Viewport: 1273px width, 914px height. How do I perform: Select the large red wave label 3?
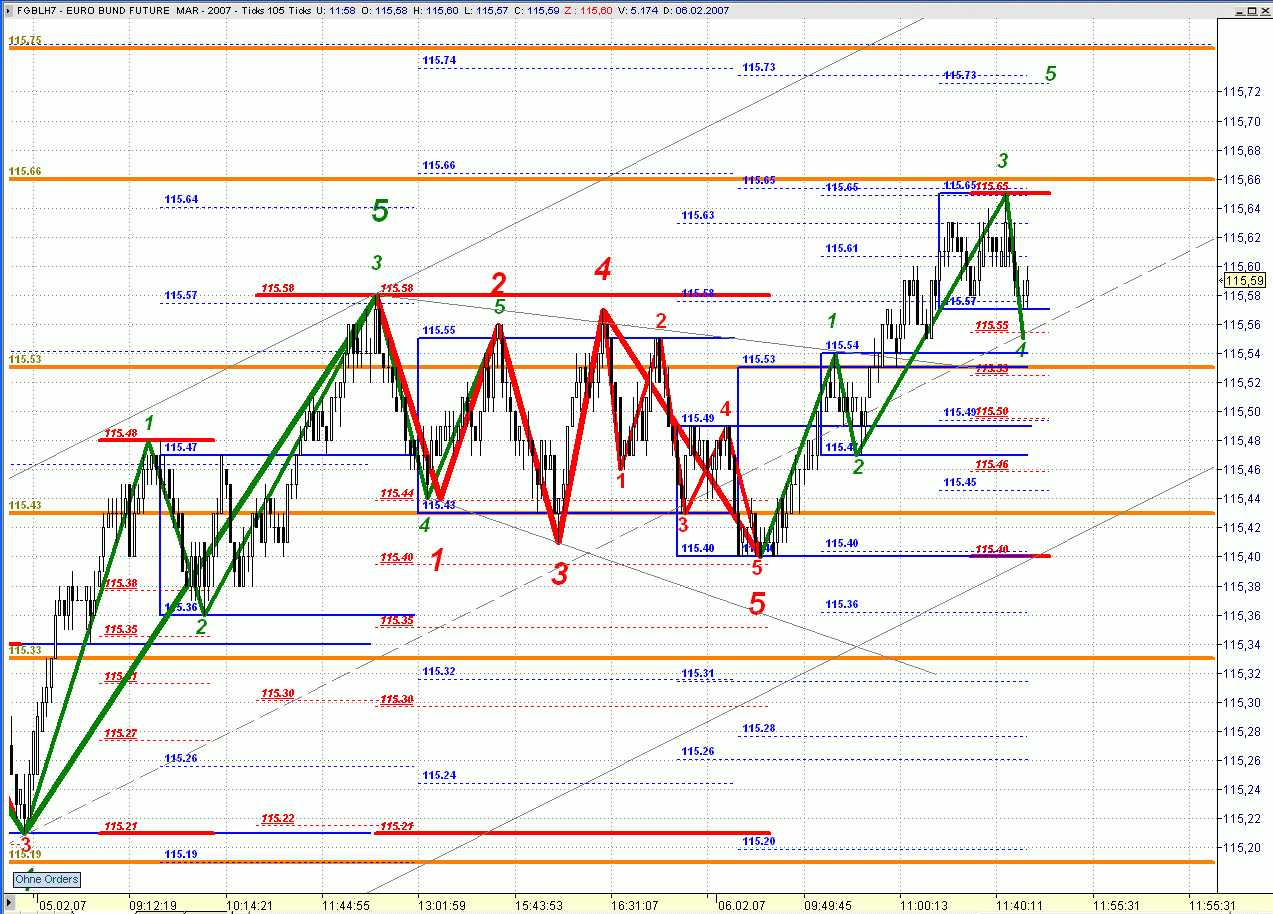[560, 574]
